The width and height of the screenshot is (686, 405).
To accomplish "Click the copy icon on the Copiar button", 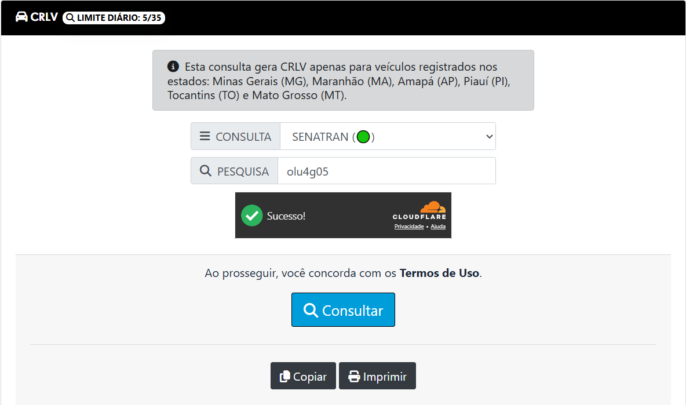I will point(285,376).
